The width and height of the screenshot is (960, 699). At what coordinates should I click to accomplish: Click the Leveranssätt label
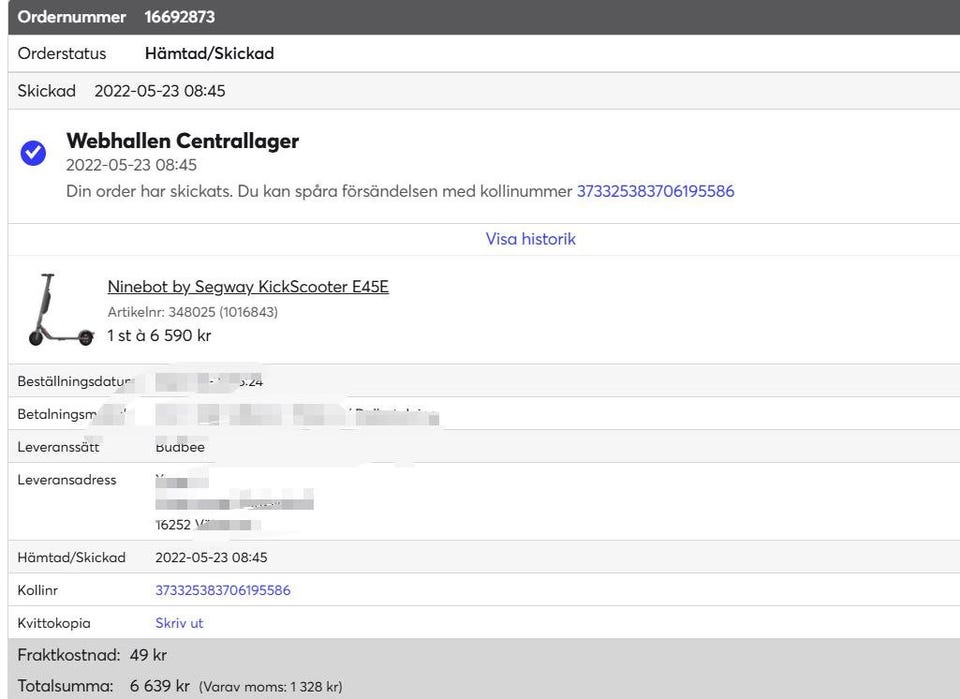point(58,447)
